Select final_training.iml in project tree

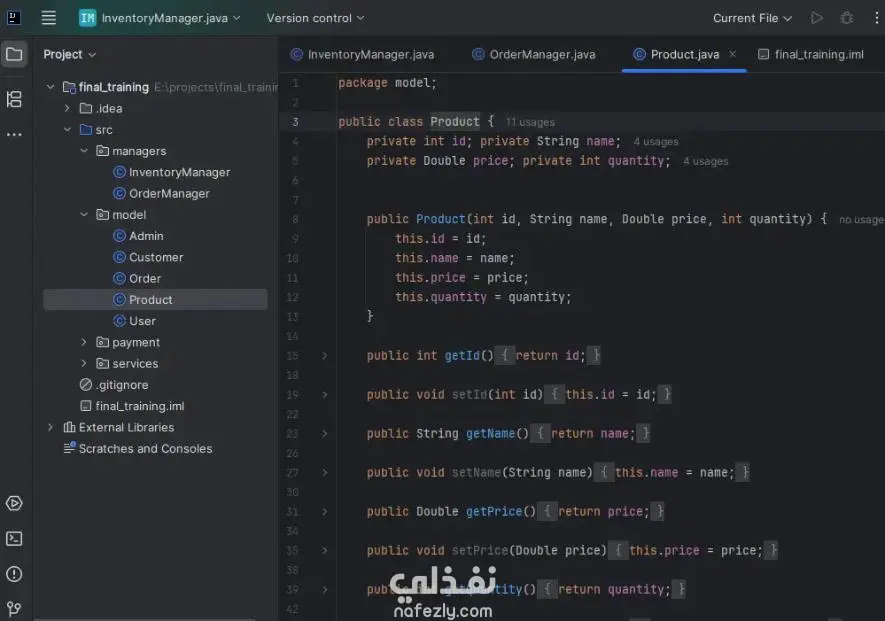(x=132, y=406)
